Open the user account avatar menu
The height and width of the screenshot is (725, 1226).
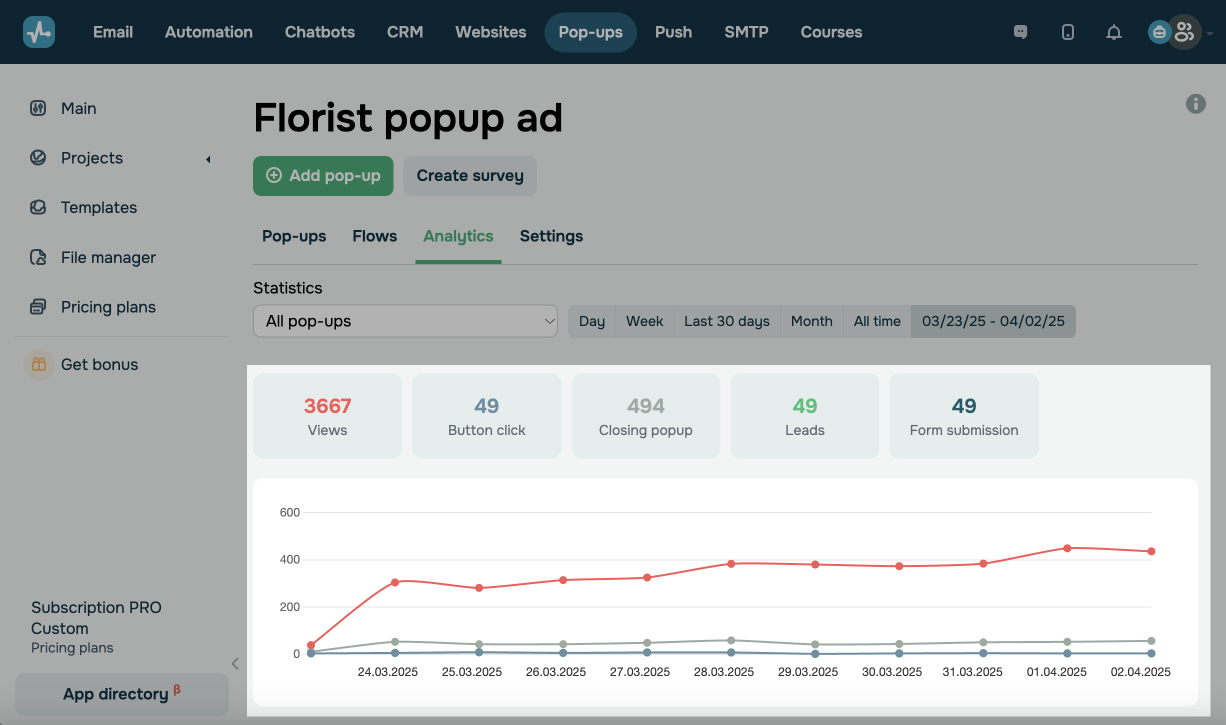[x=1183, y=32]
